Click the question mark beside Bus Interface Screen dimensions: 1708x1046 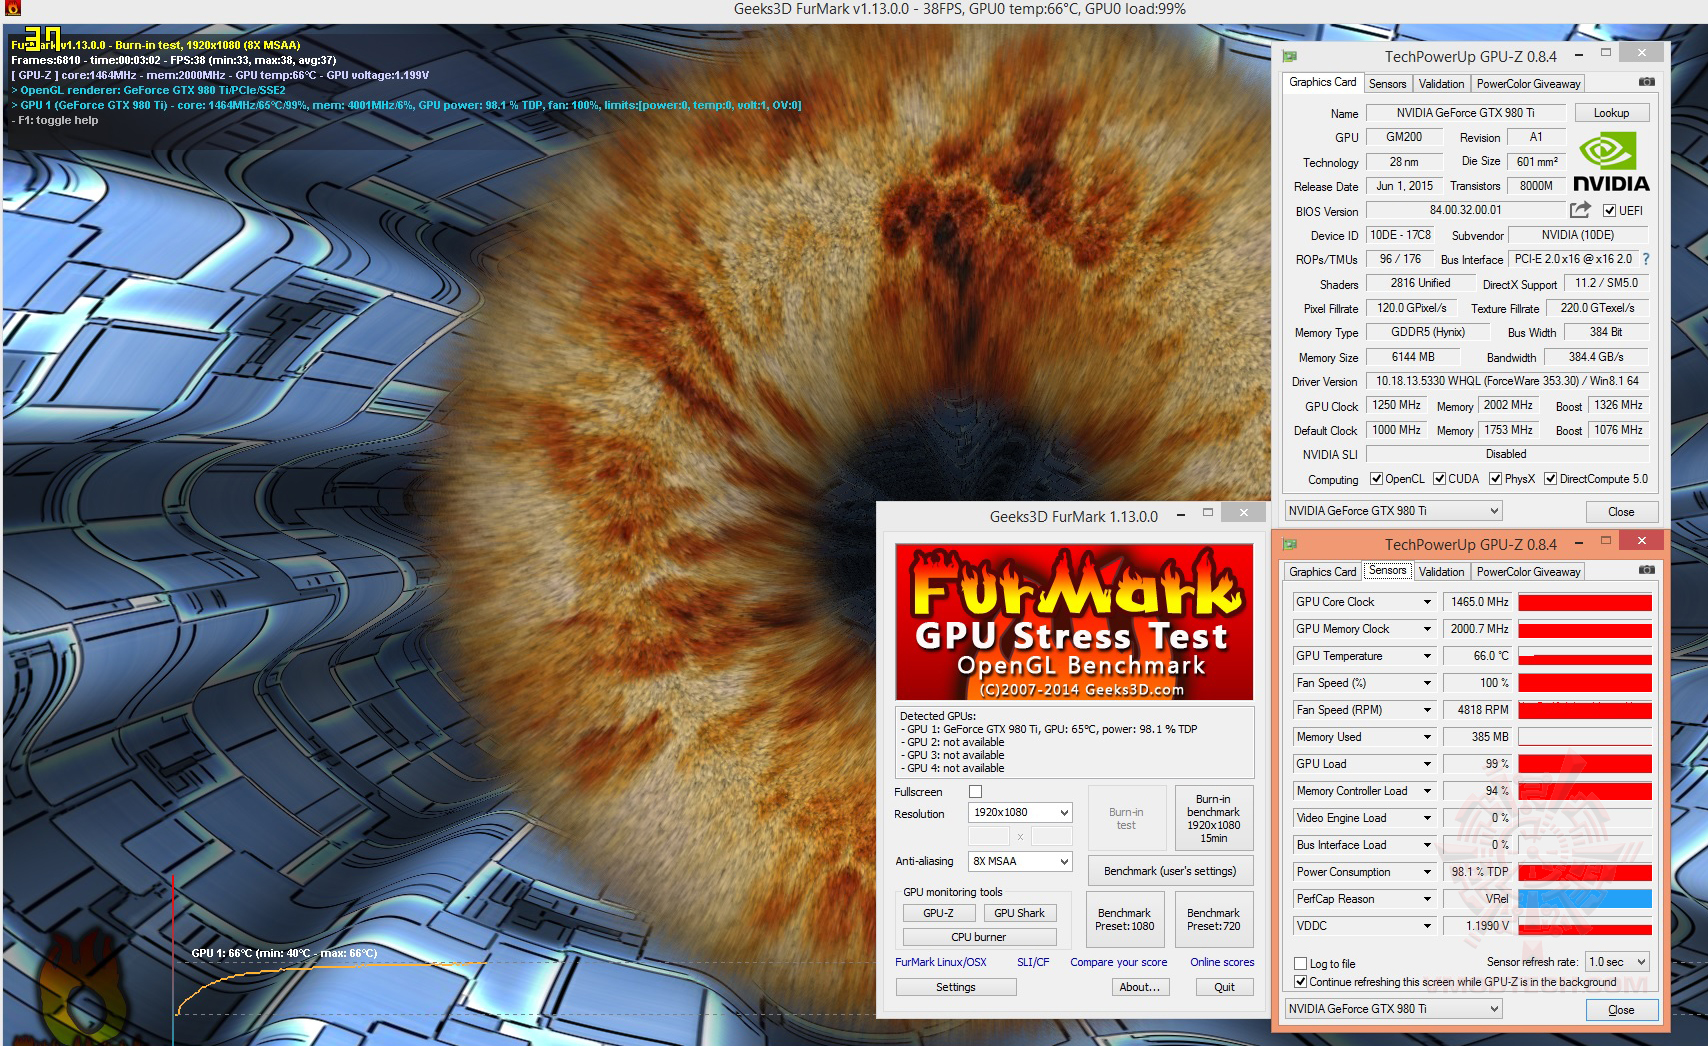(1646, 259)
